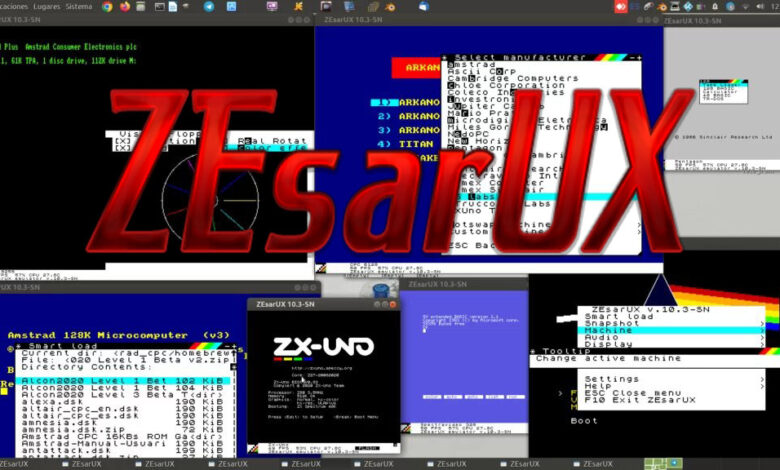The width and height of the screenshot is (780, 470).
Task: Launch Firefox from the top panel
Action: (125, 6)
